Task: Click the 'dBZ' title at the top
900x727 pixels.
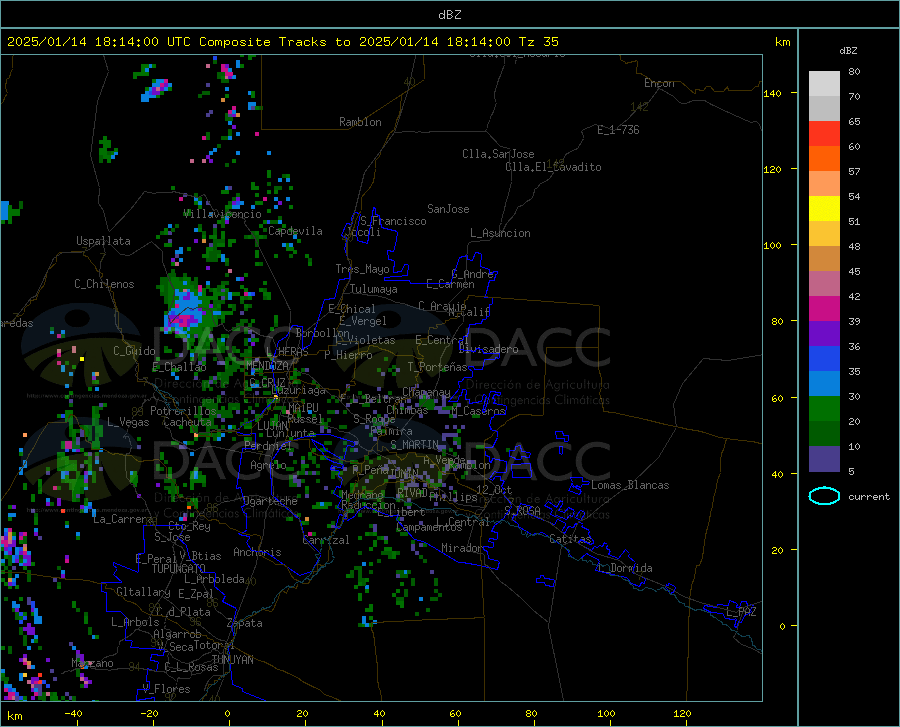Action: coord(449,15)
